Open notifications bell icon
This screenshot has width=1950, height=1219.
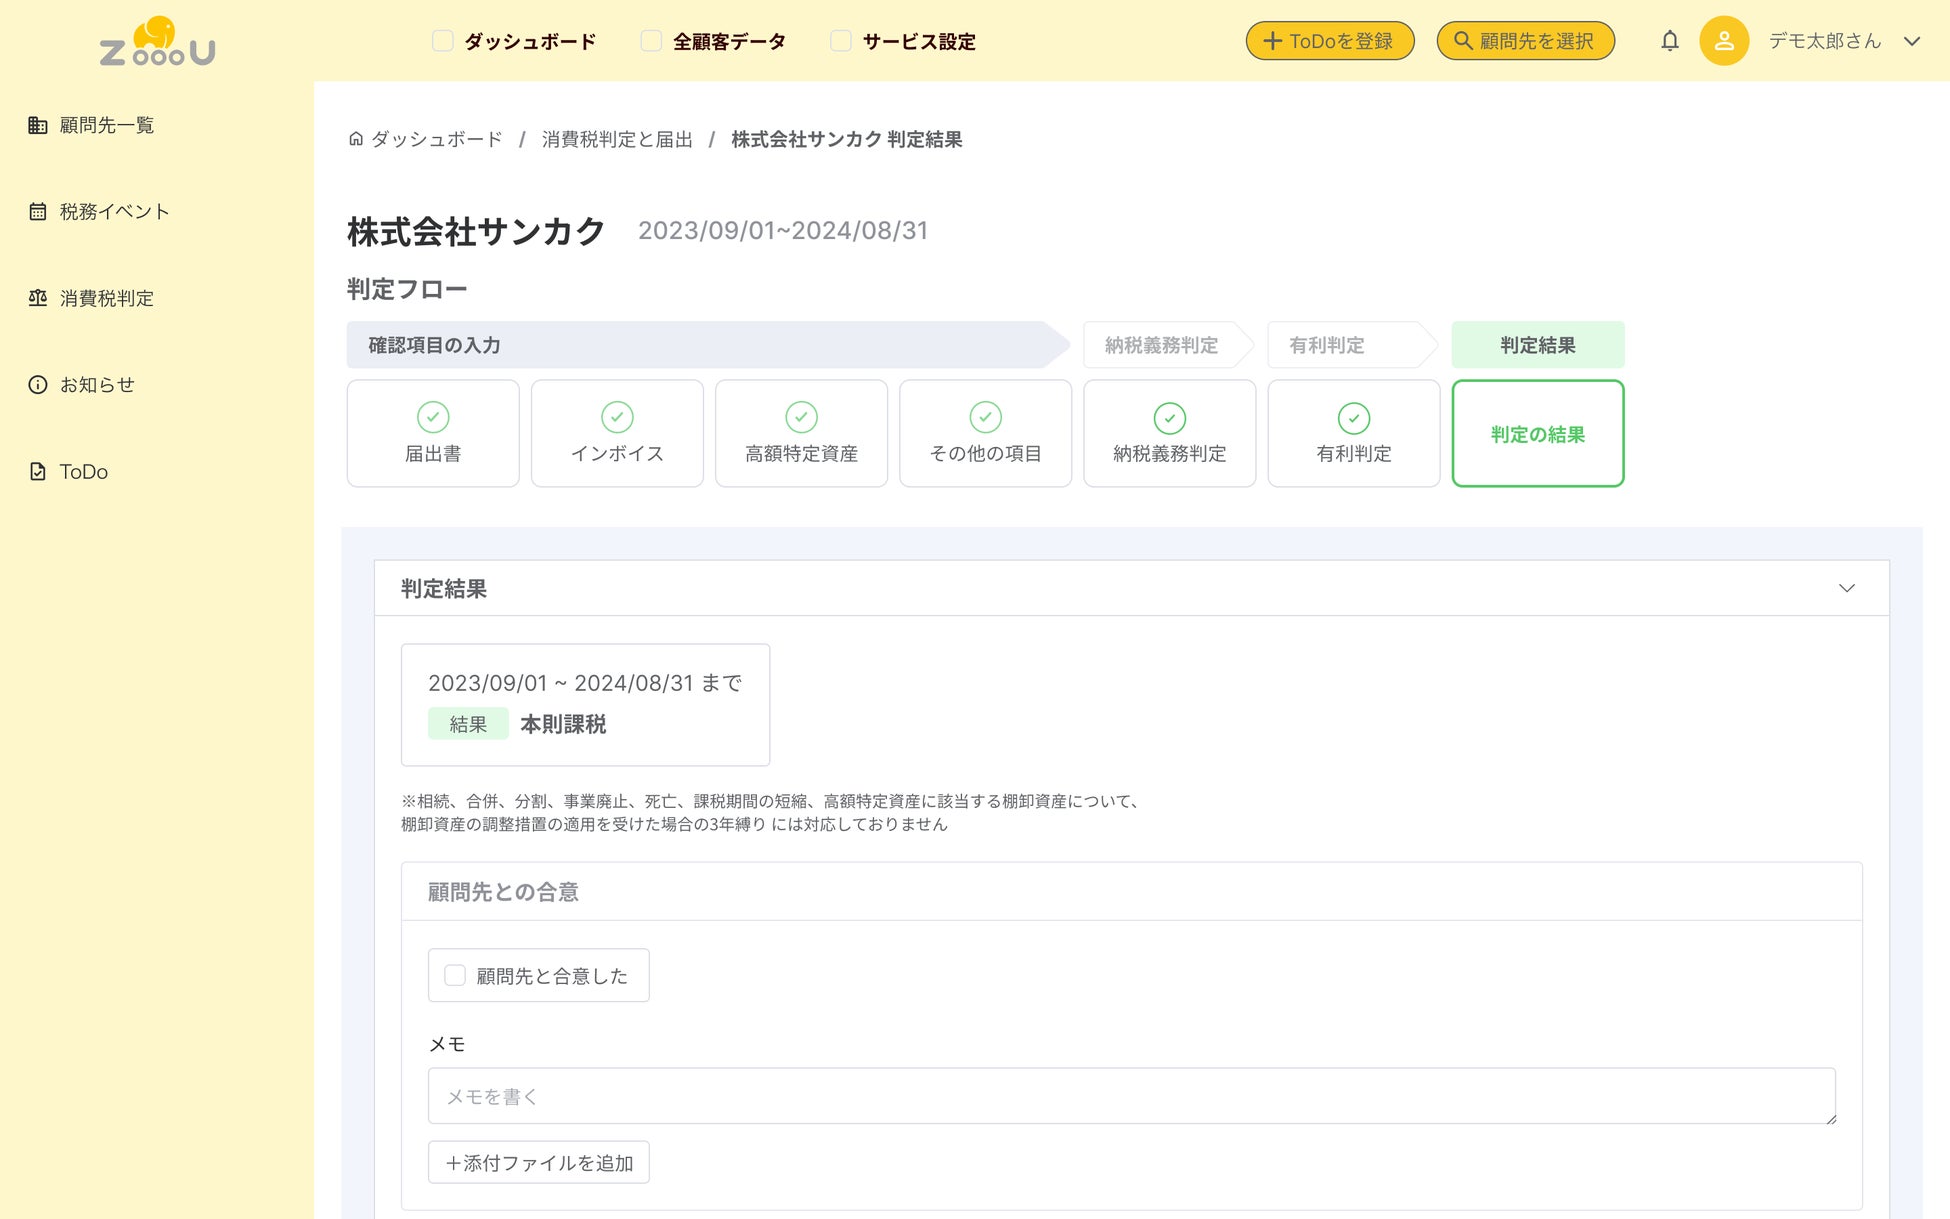tap(1669, 41)
